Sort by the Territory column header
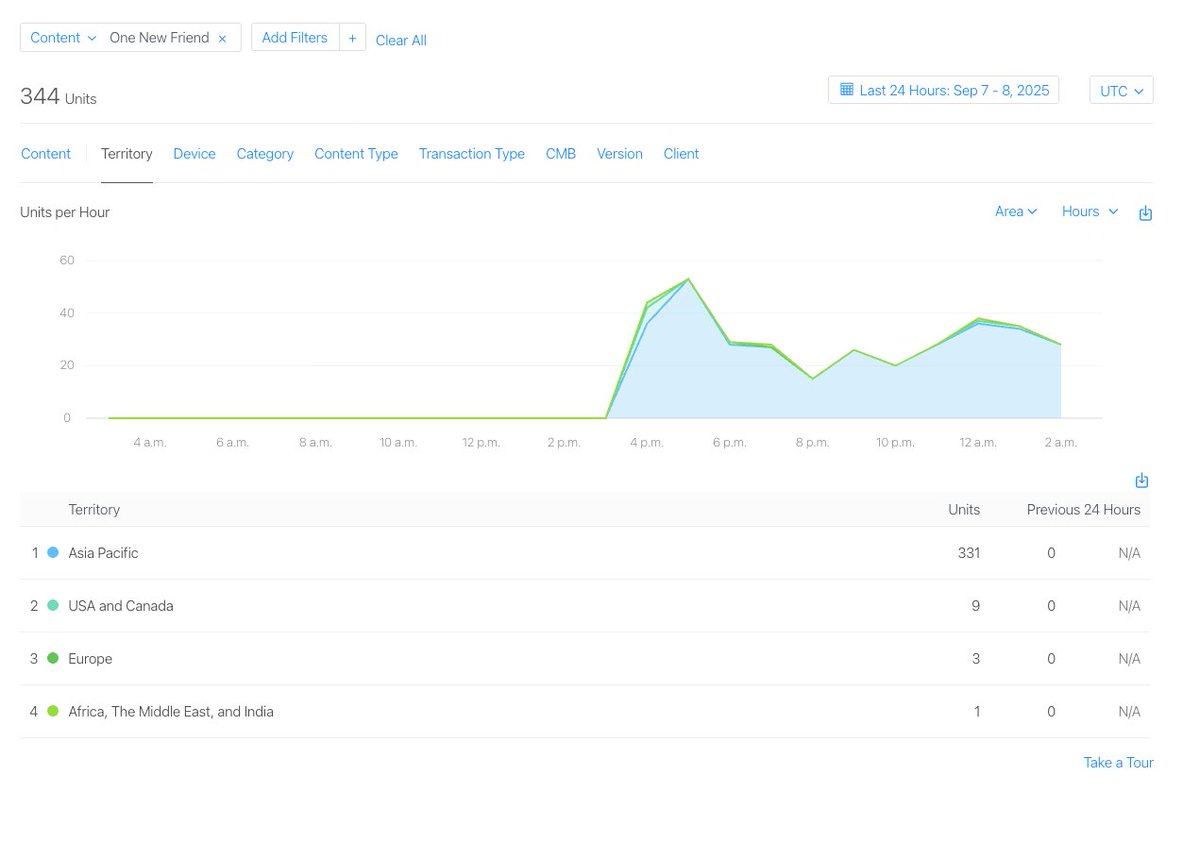 (94, 510)
